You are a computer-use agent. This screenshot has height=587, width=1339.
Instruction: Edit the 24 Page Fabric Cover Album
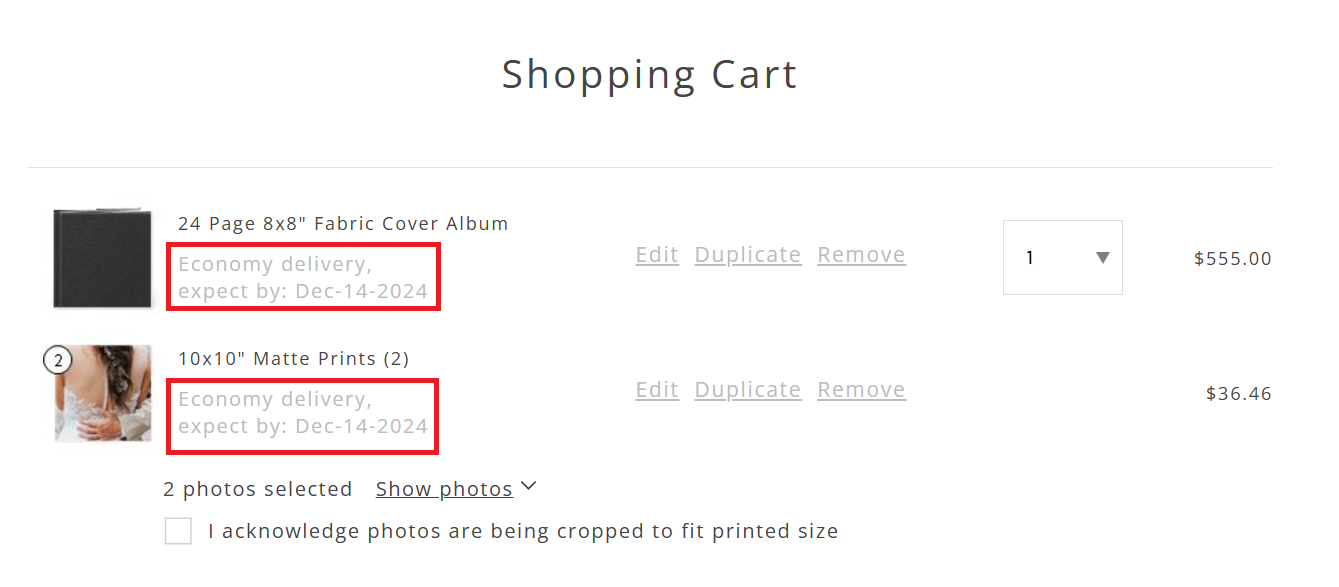pyautogui.click(x=657, y=255)
